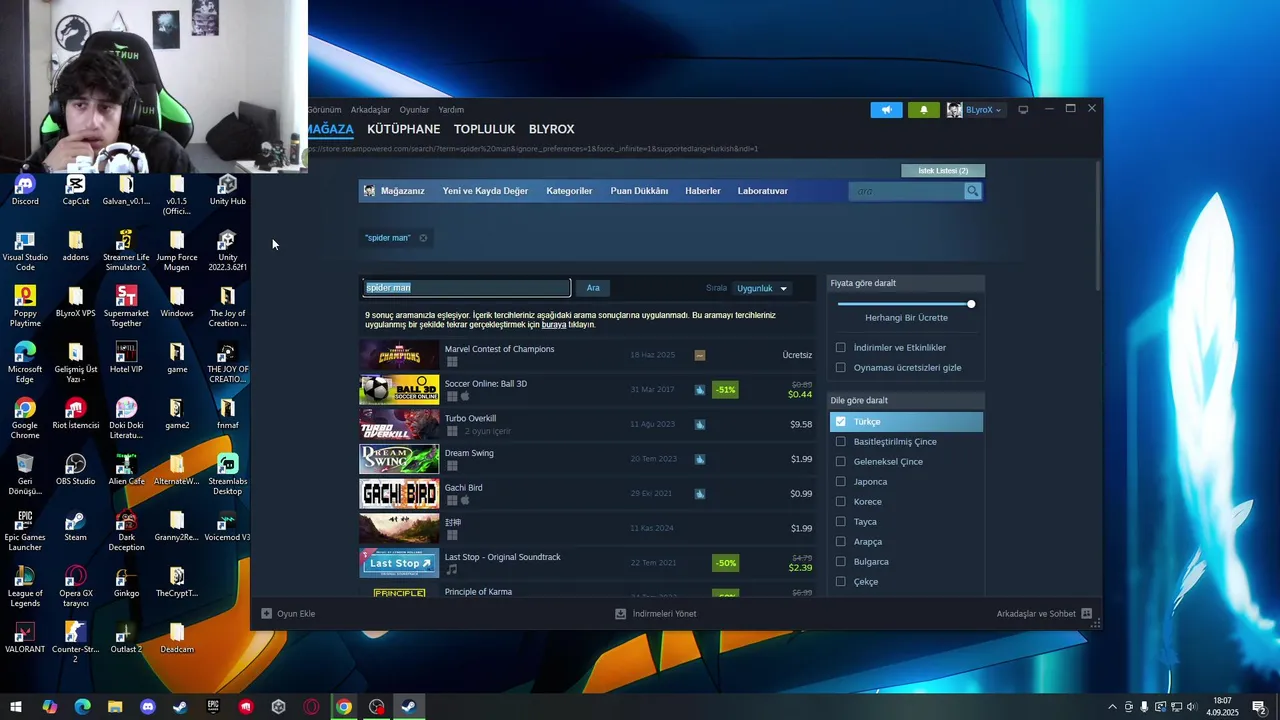Image resolution: width=1280 pixels, height=720 pixels.
Task: Collapse Dile göre daralt panel
Action: pos(907,401)
